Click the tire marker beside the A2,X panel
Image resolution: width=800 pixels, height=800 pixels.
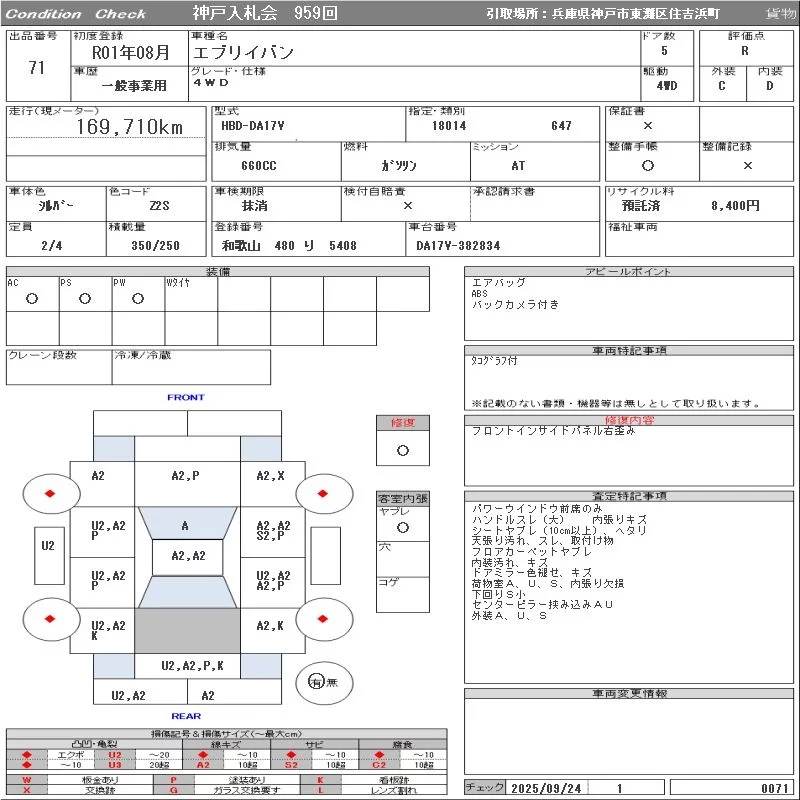325,493
